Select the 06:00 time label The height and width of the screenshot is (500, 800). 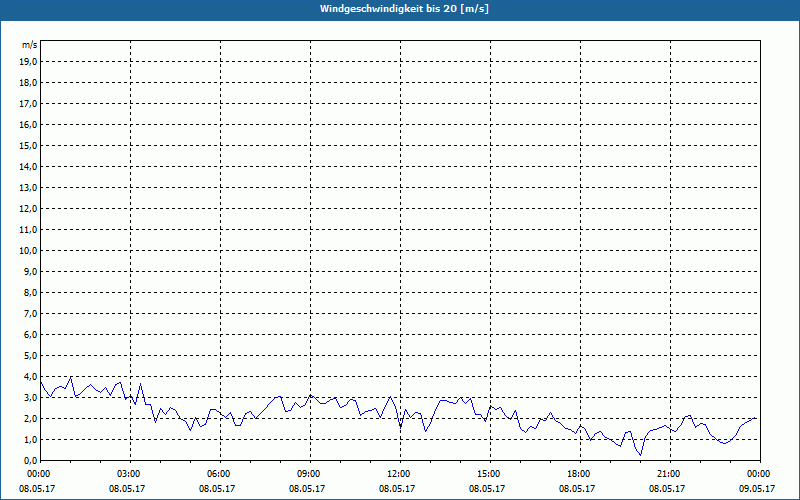click(x=219, y=474)
